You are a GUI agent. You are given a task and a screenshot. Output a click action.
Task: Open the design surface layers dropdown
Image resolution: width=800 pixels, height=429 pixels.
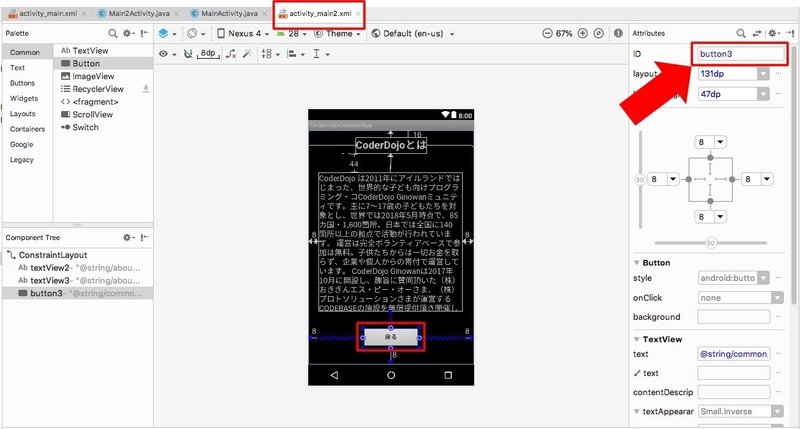pyautogui.click(x=167, y=34)
